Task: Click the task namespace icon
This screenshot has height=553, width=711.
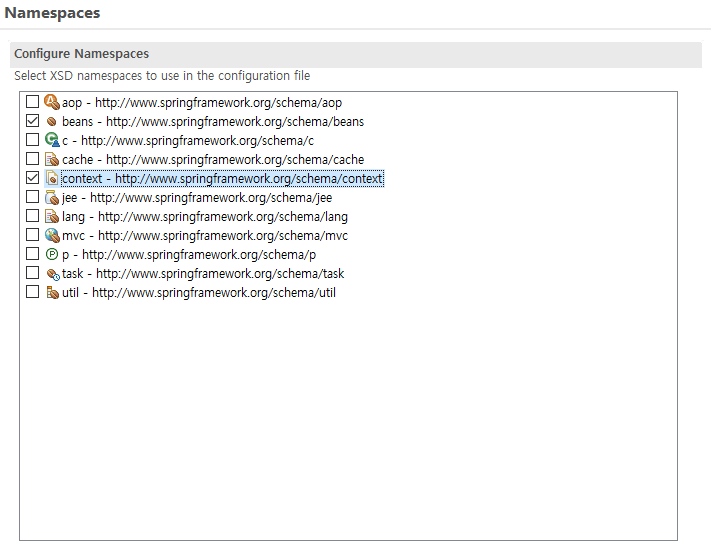Action: [53, 274]
